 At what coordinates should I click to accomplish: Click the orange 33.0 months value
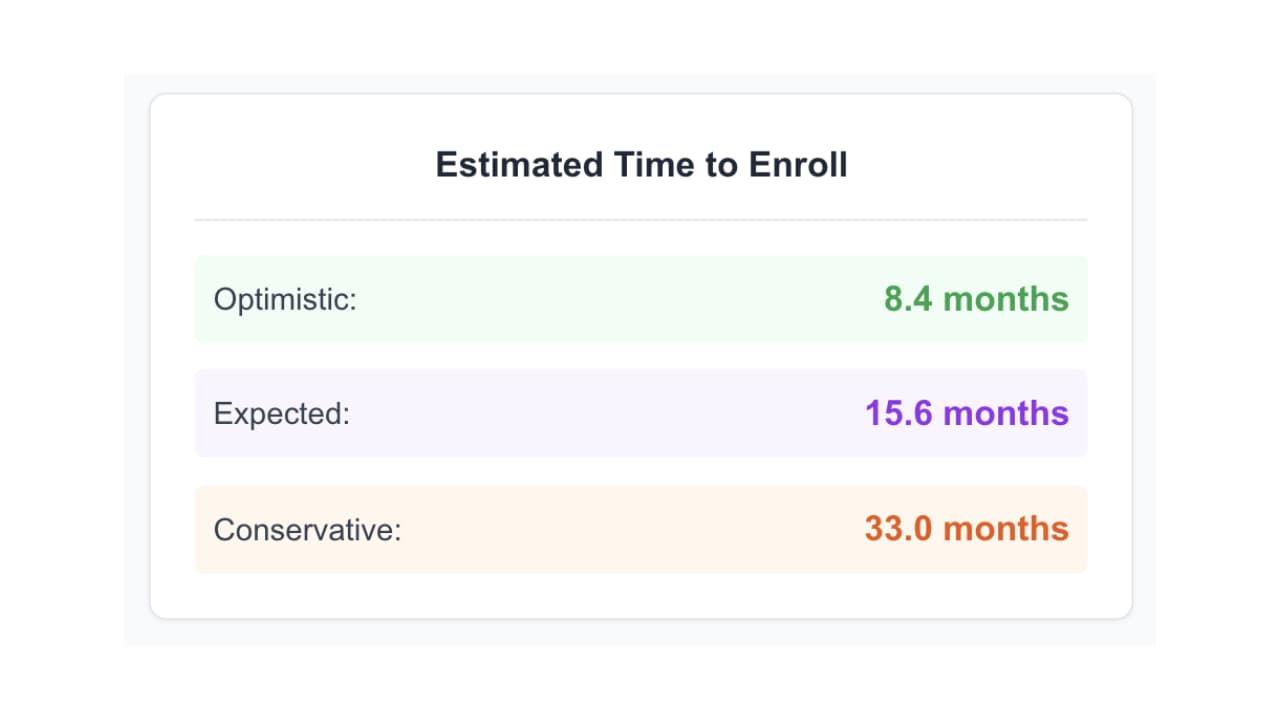tap(966, 529)
